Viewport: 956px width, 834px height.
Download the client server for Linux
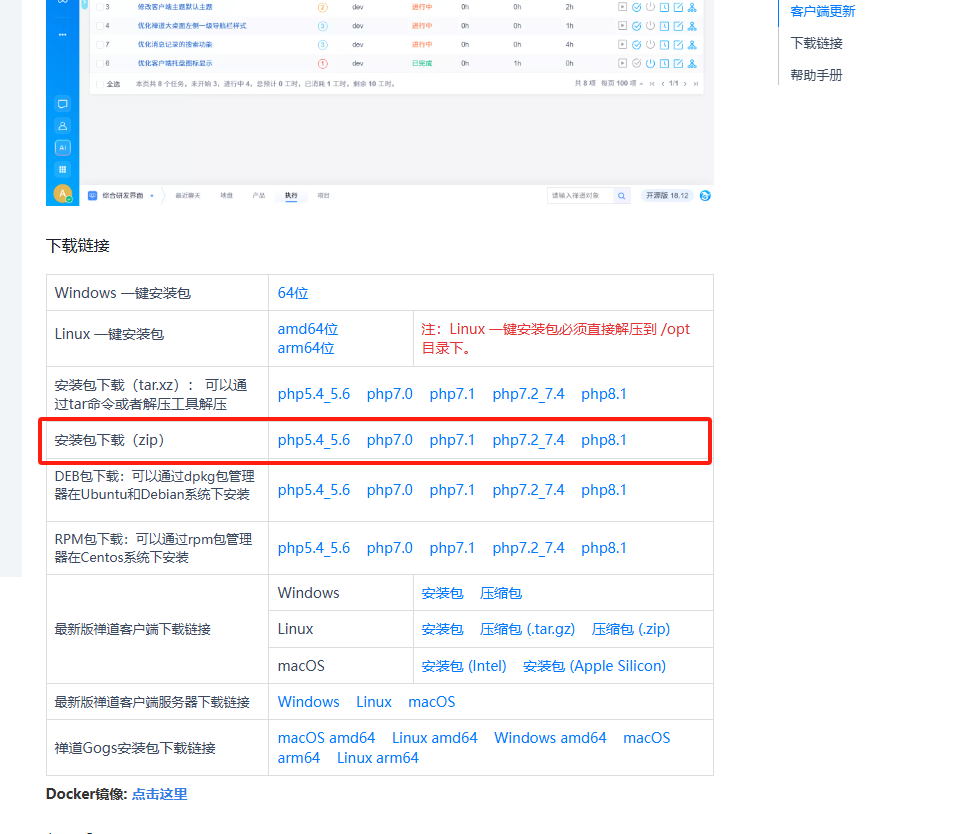tap(374, 702)
